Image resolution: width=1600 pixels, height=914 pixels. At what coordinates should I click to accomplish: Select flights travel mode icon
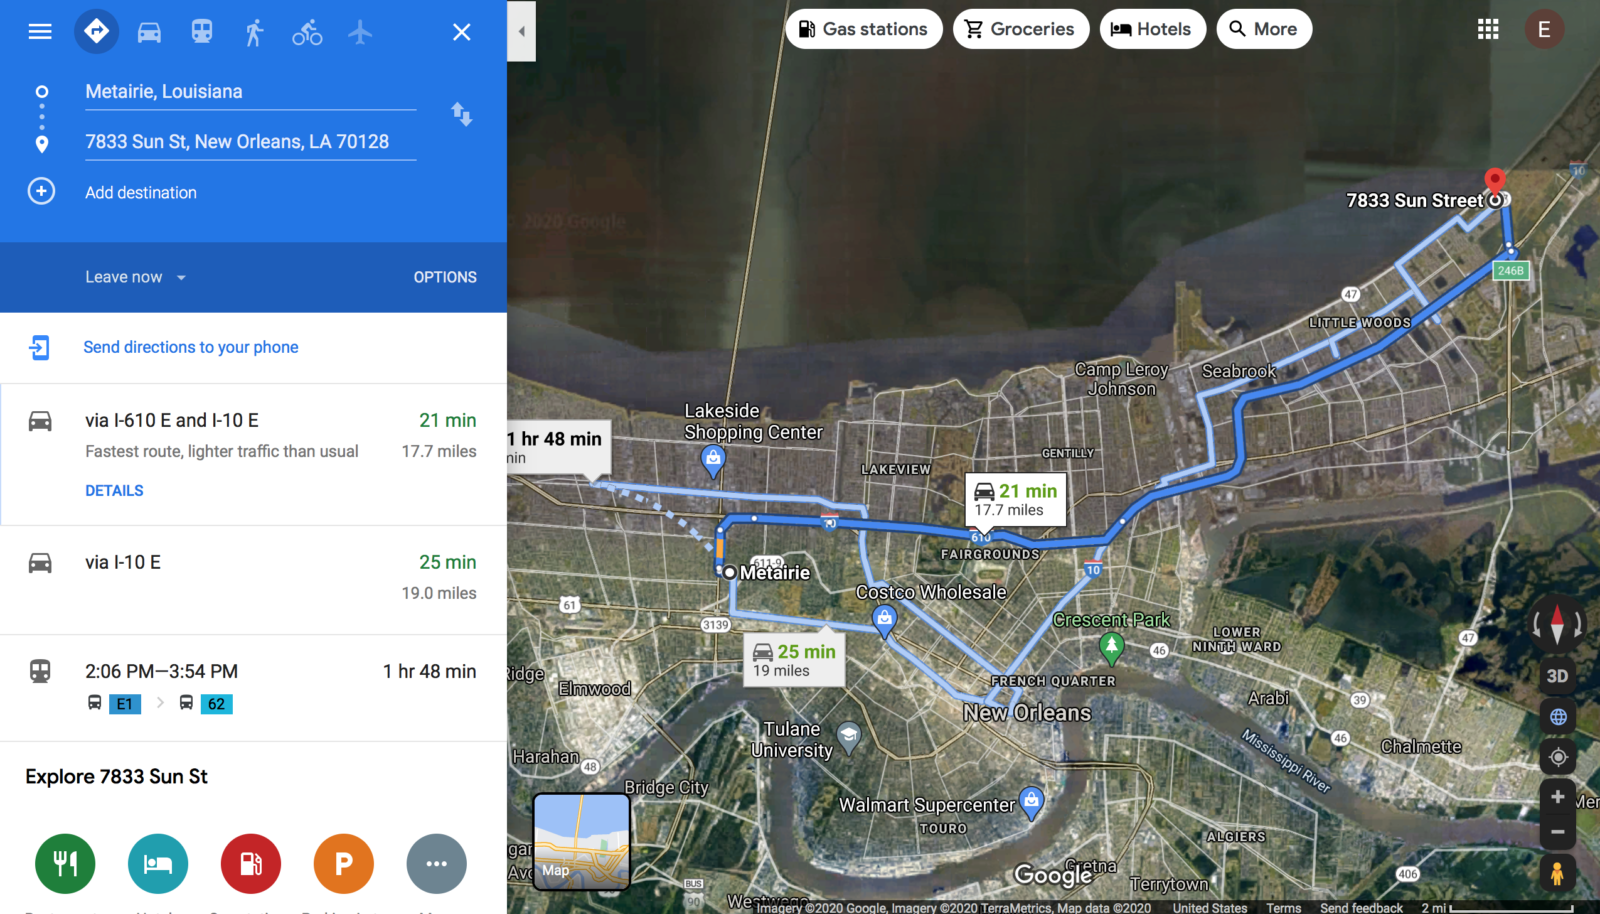(360, 32)
